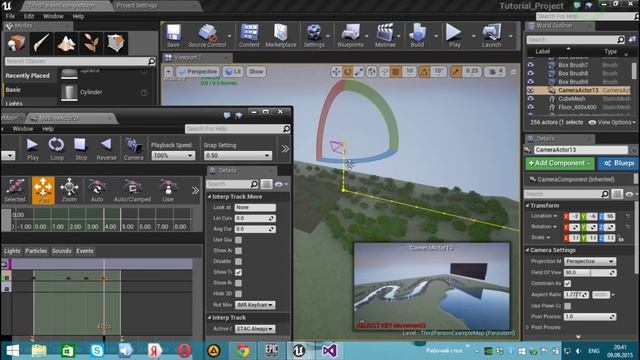Open the Playback Speed 100% dropdown
Screen dimensions: 640x360
[x=173, y=156]
